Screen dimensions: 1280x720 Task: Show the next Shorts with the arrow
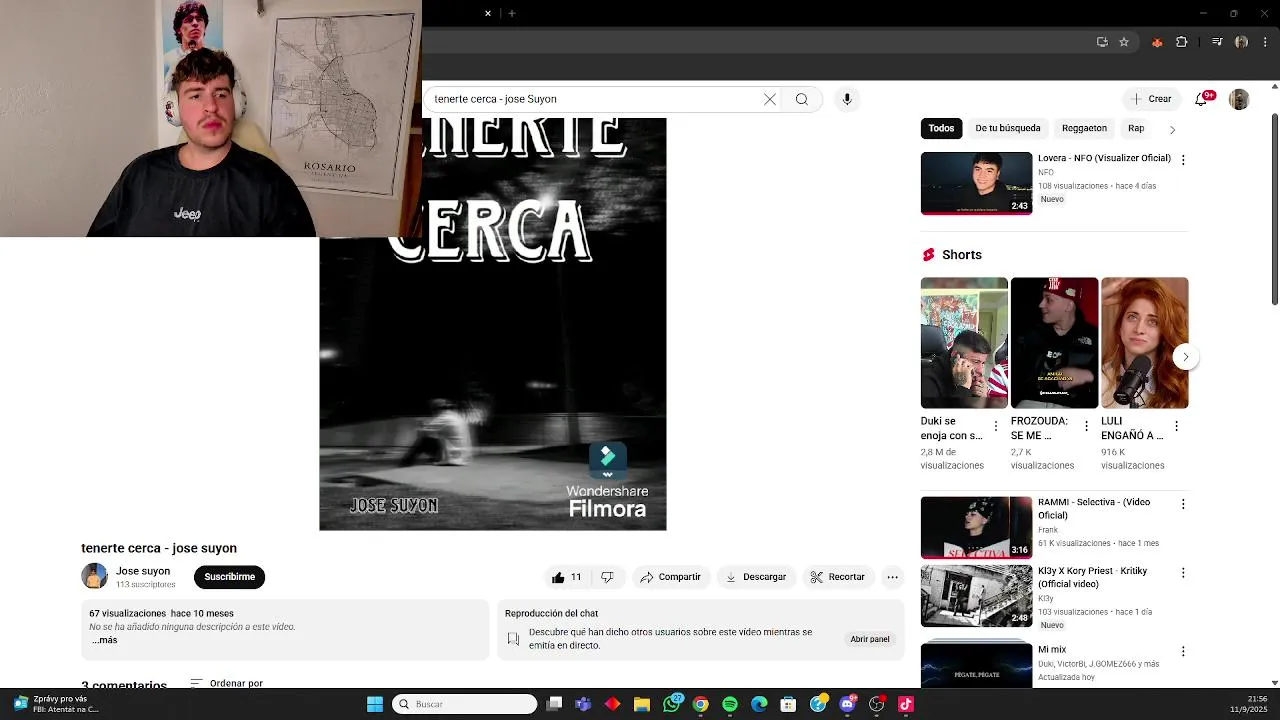click(1185, 357)
